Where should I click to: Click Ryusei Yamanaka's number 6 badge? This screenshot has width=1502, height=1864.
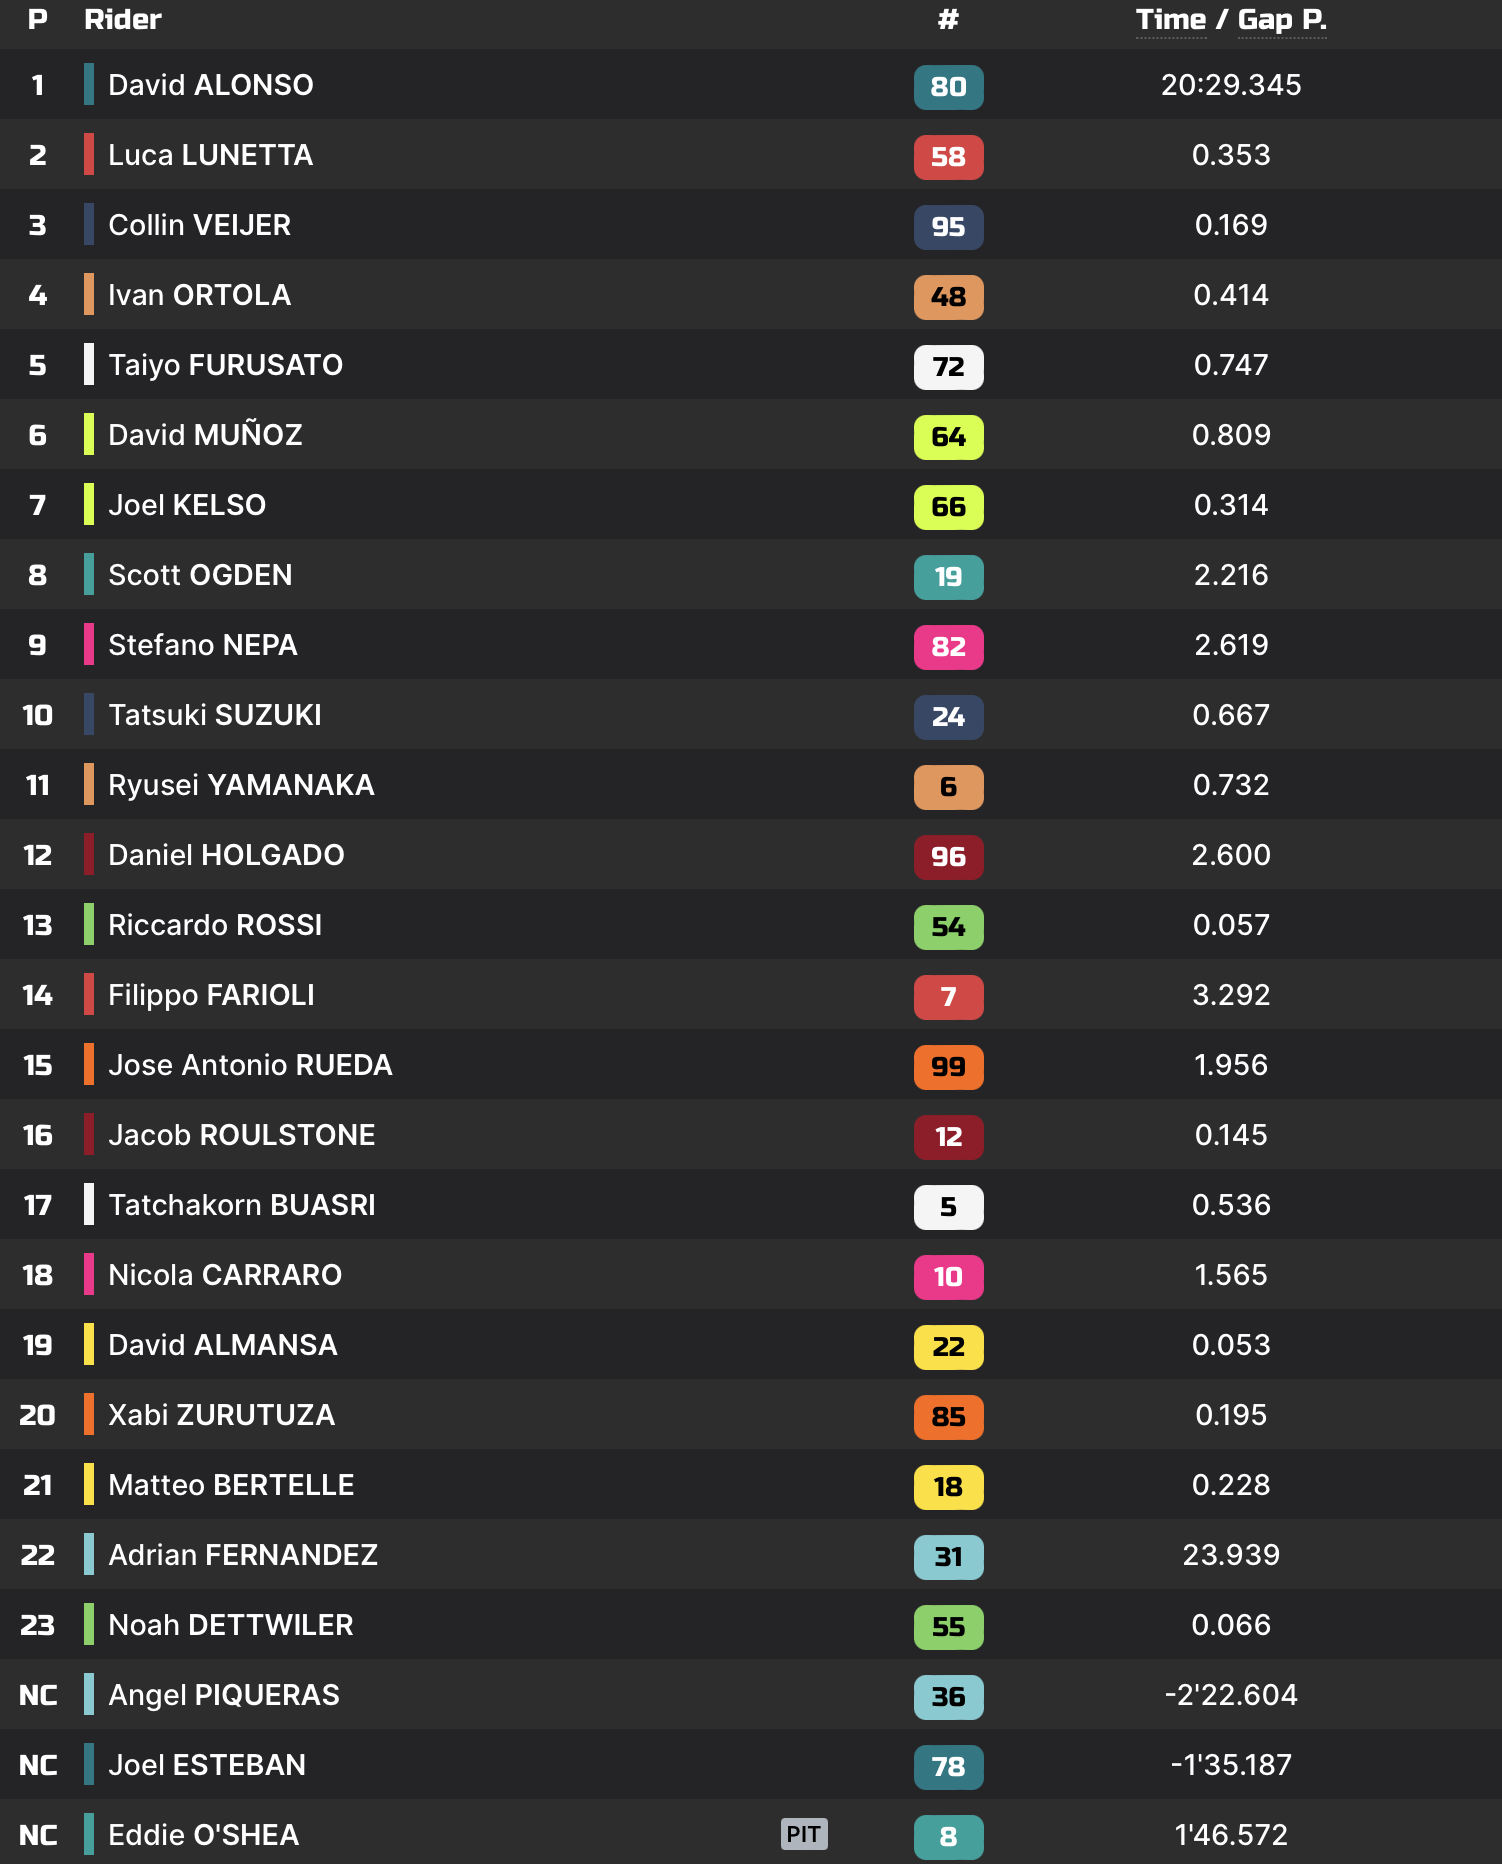pyautogui.click(x=948, y=787)
